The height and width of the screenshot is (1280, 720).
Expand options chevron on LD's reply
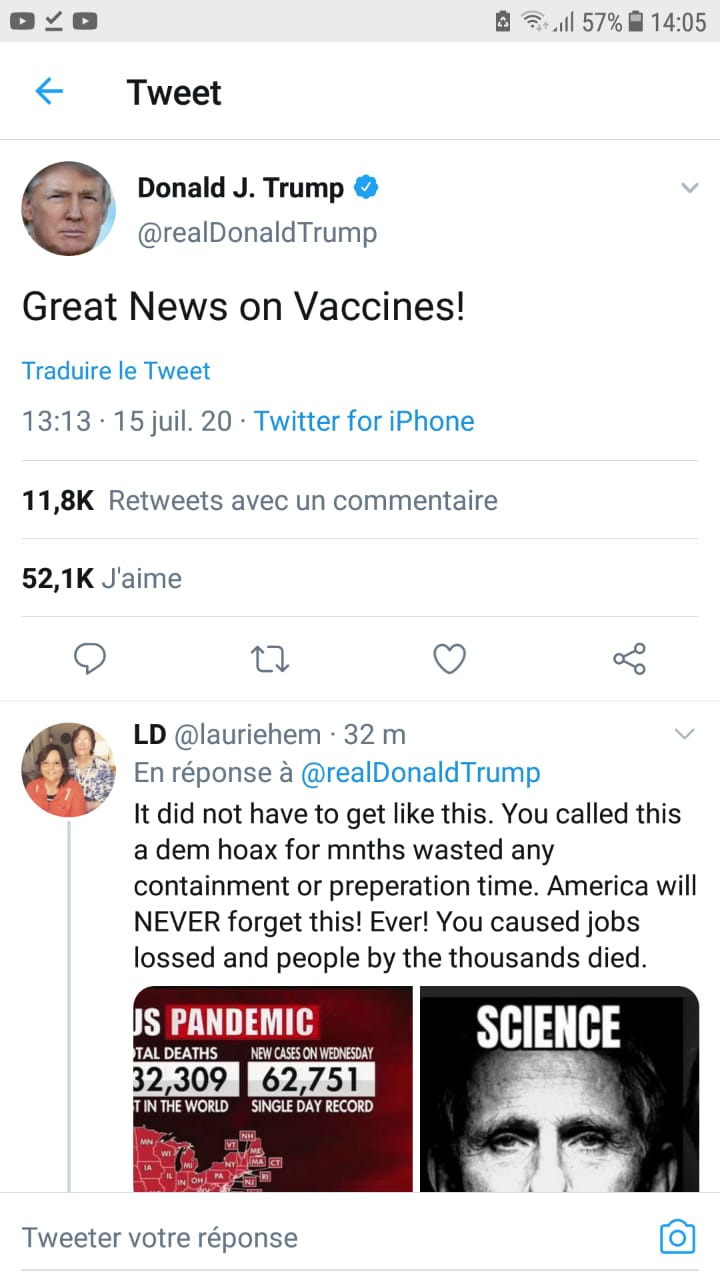[x=684, y=735]
